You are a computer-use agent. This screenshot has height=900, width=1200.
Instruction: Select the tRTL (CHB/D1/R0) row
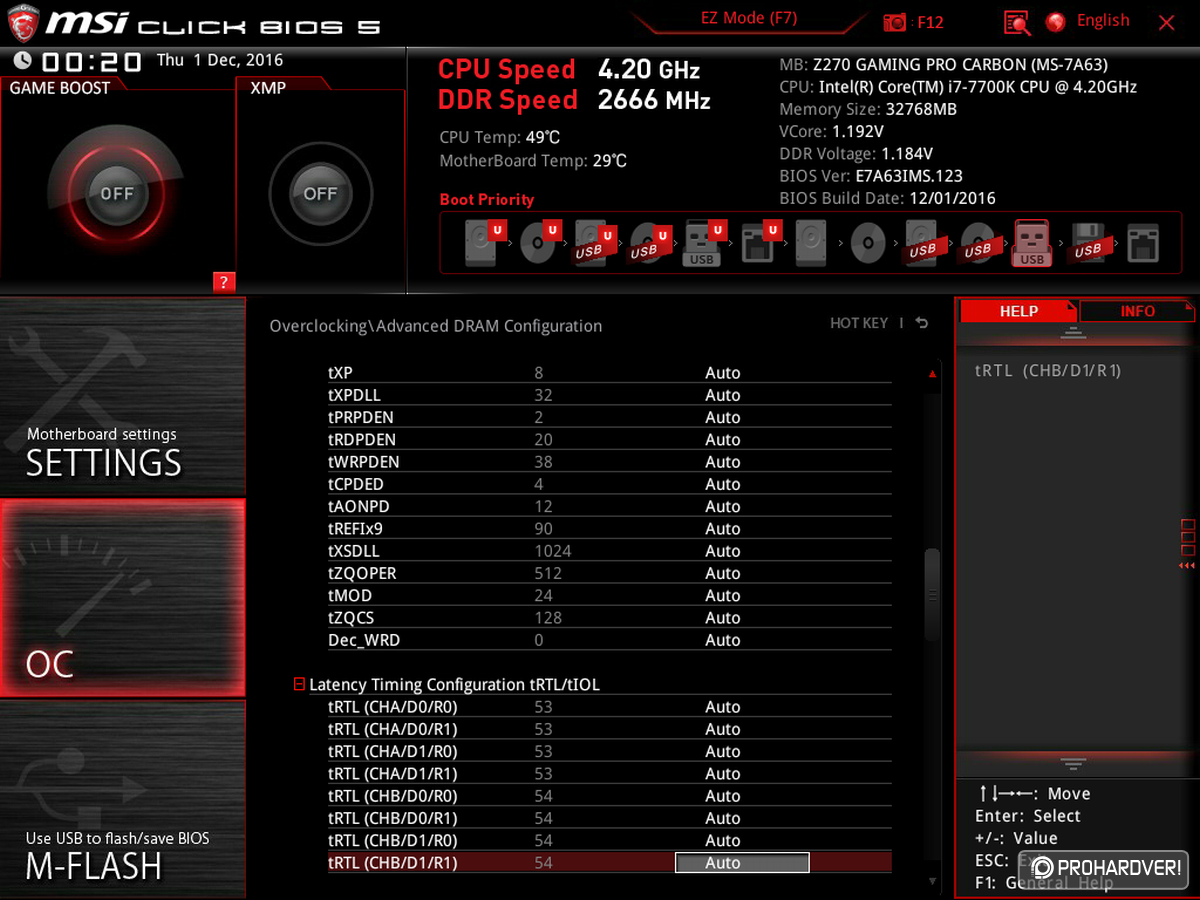[x=609, y=841]
